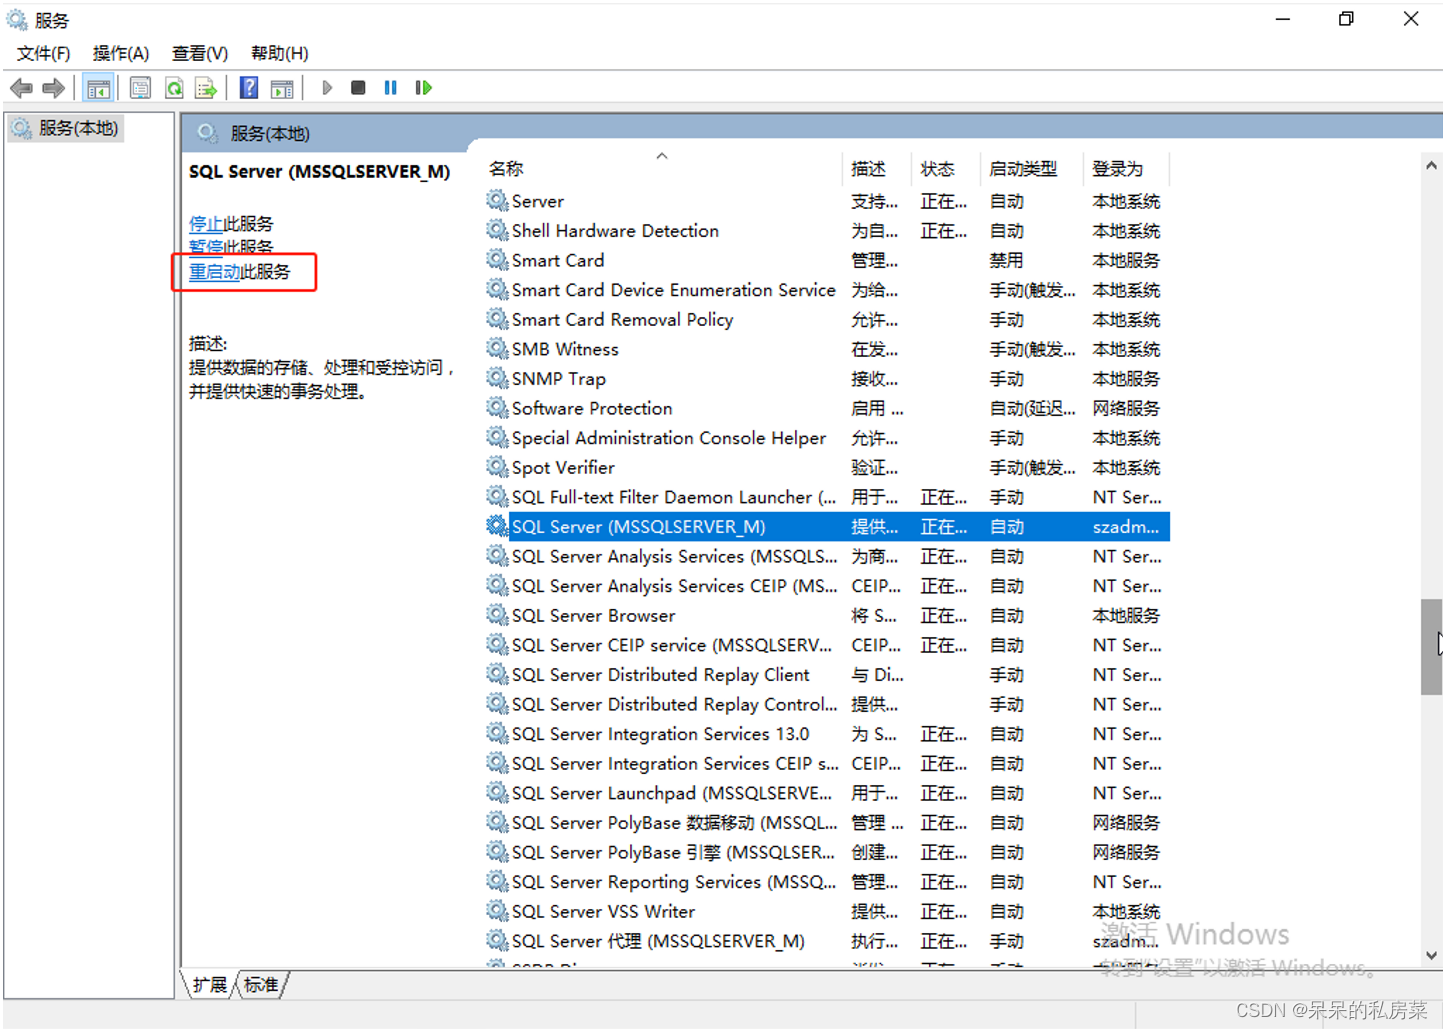The width and height of the screenshot is (1443, 1029).
Task: Select SQL Server 代理 (MSSQLSERVER_M) row
Action: (827, 941)
